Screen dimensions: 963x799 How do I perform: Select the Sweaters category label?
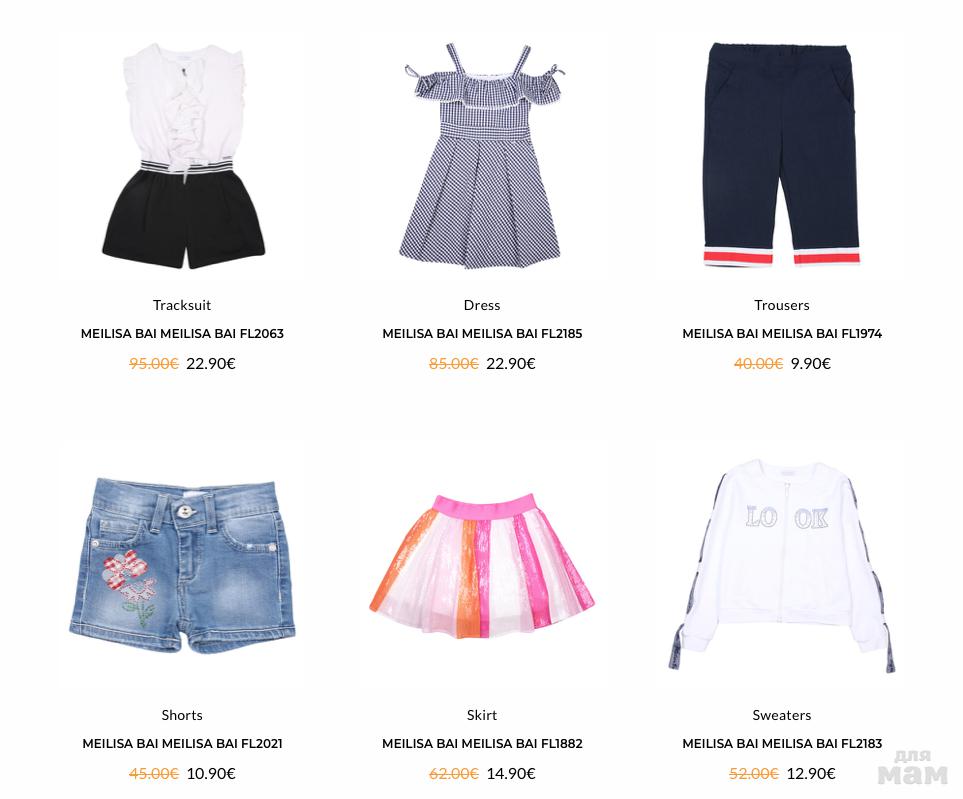tap(782, 715)
